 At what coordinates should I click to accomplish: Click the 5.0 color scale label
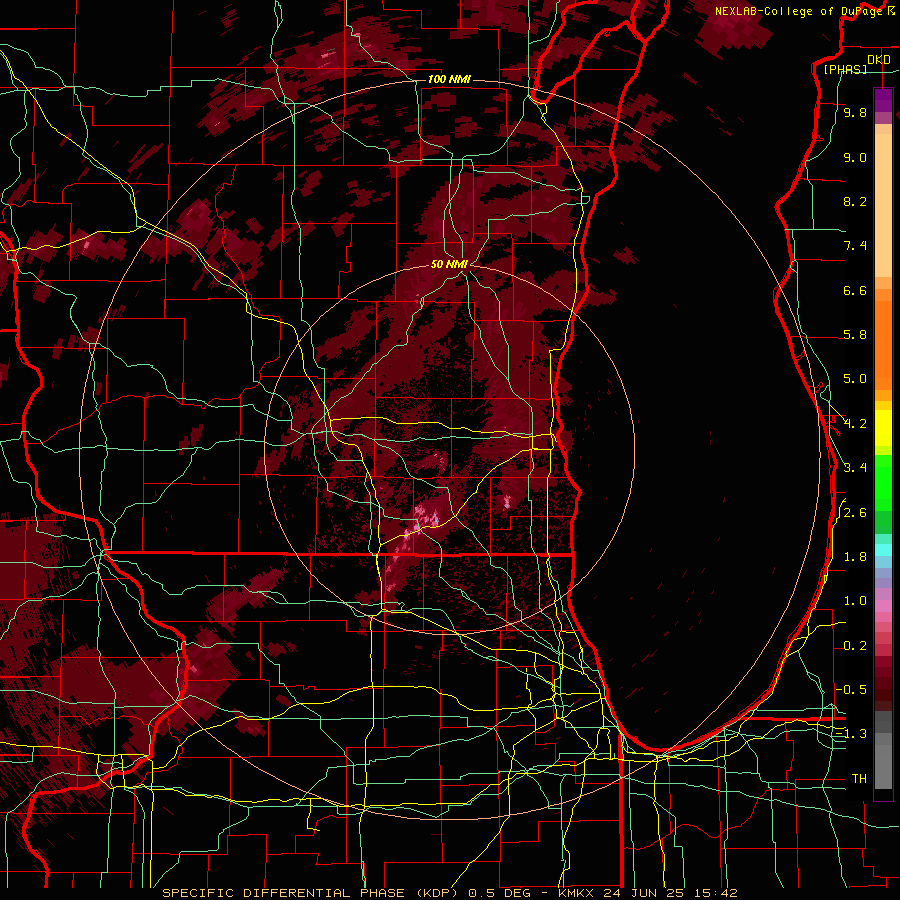(855, 379)
